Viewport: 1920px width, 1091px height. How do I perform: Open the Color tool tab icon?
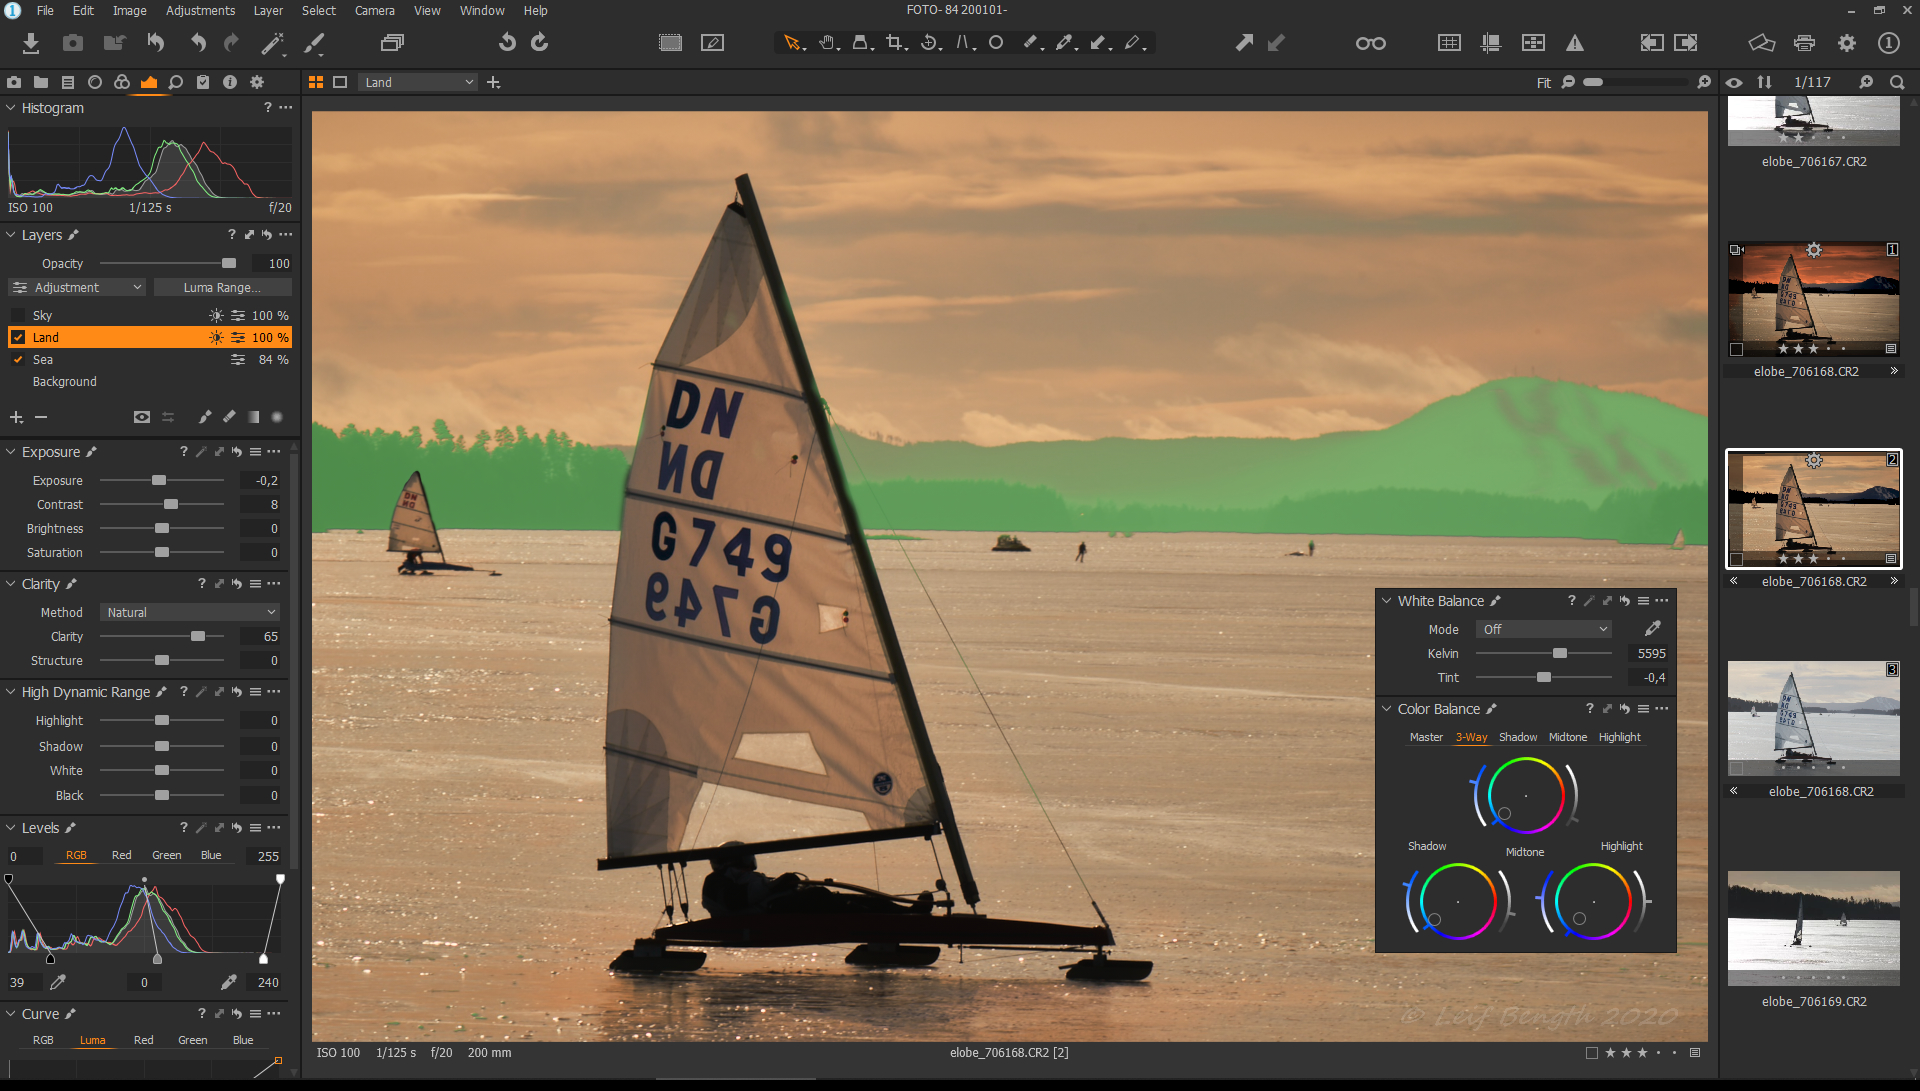122,82
